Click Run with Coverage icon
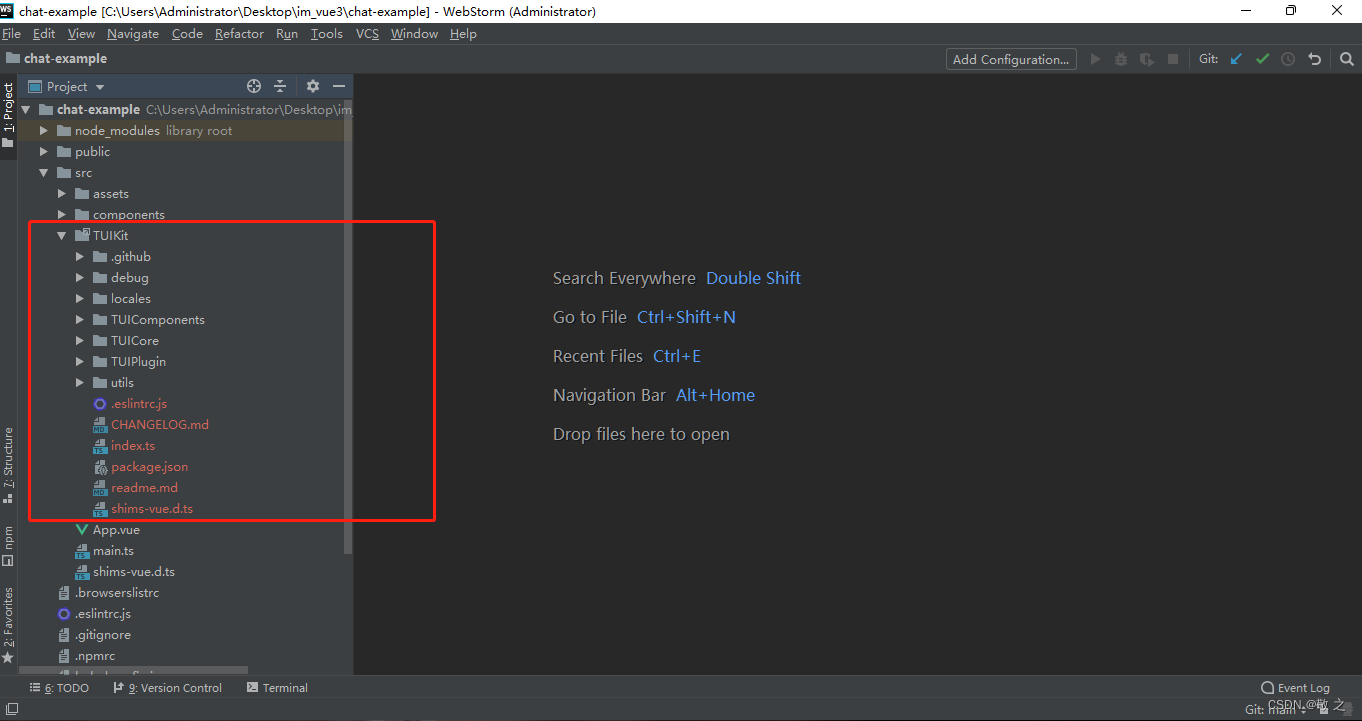Image resolution: width=1362 pixels, height=721 pixels. (x=1147, y=59)
